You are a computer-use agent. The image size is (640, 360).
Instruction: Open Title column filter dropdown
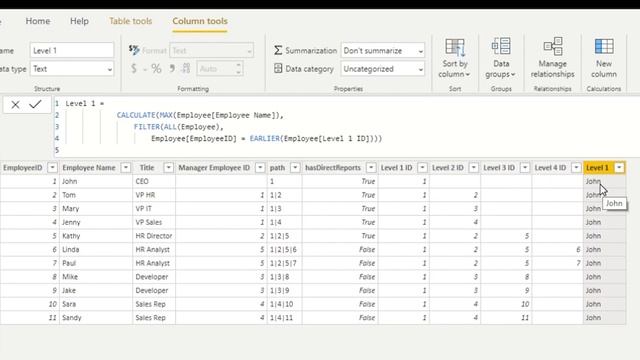pos(168,168)
